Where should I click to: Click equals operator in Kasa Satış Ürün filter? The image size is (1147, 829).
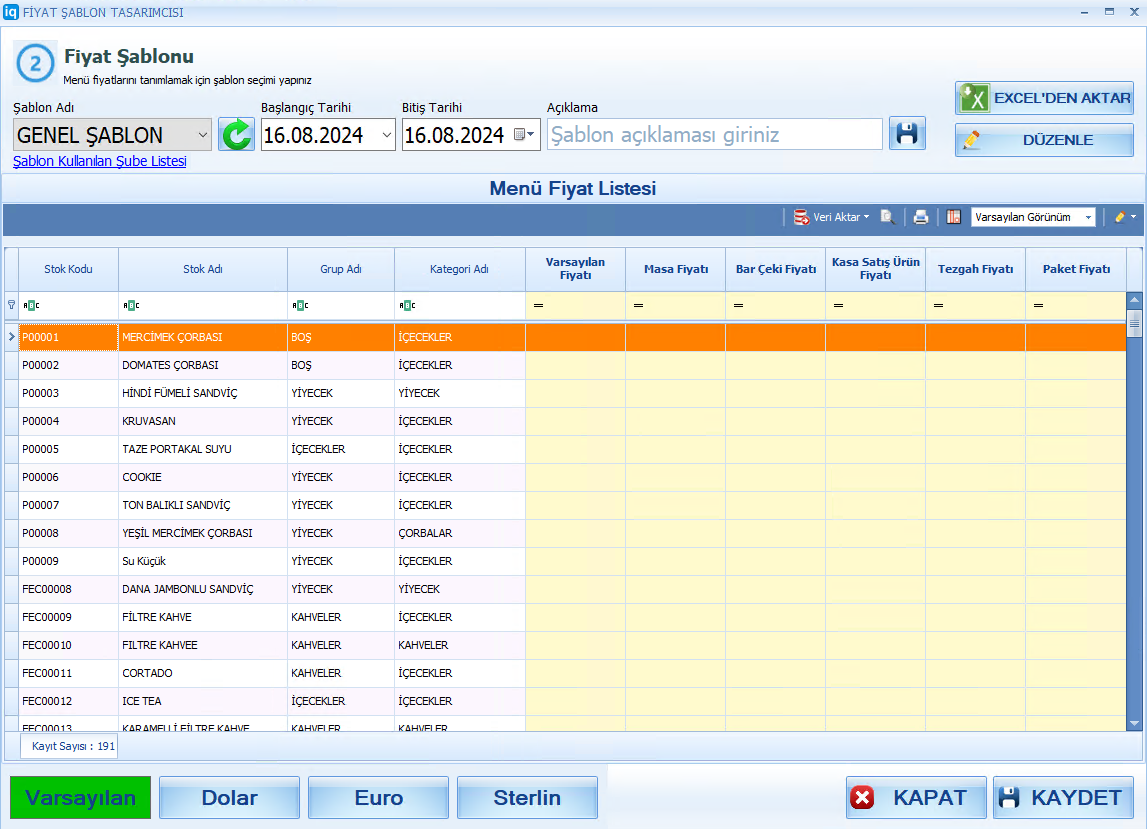[838, 306]
